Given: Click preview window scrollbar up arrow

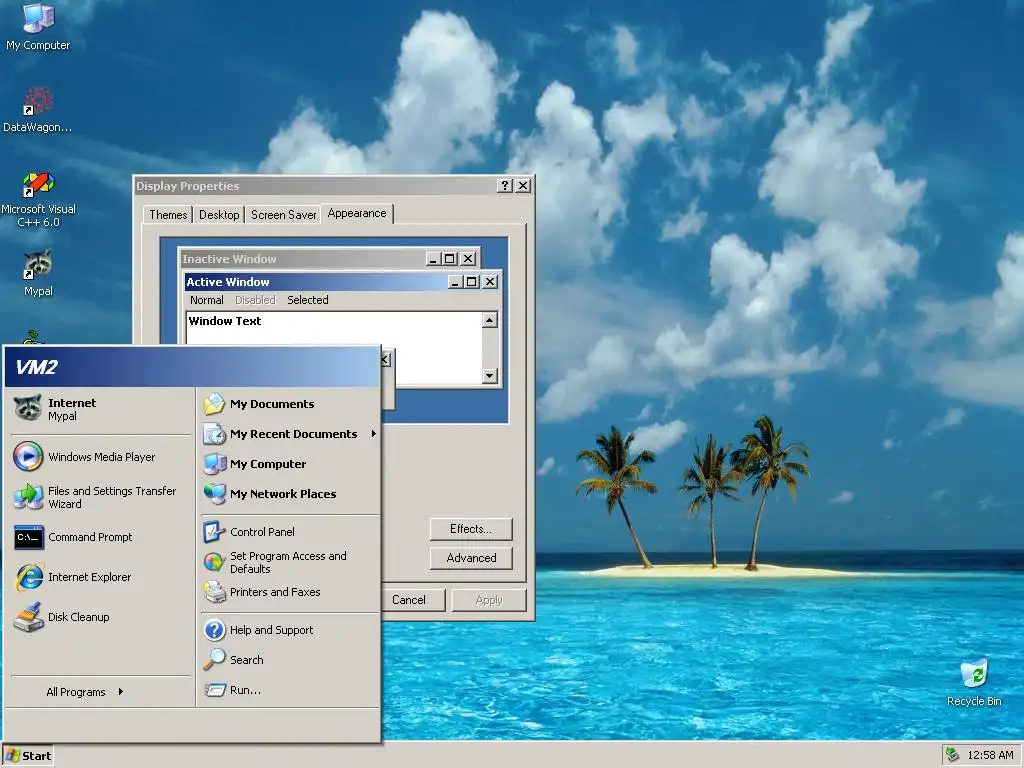Looking at the screenshot, I should 490,320.
